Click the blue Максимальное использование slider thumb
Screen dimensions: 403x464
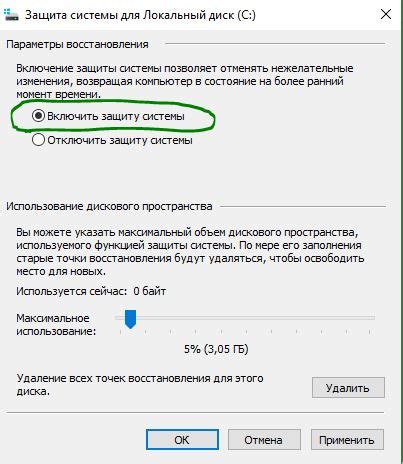tap(130, 319)
